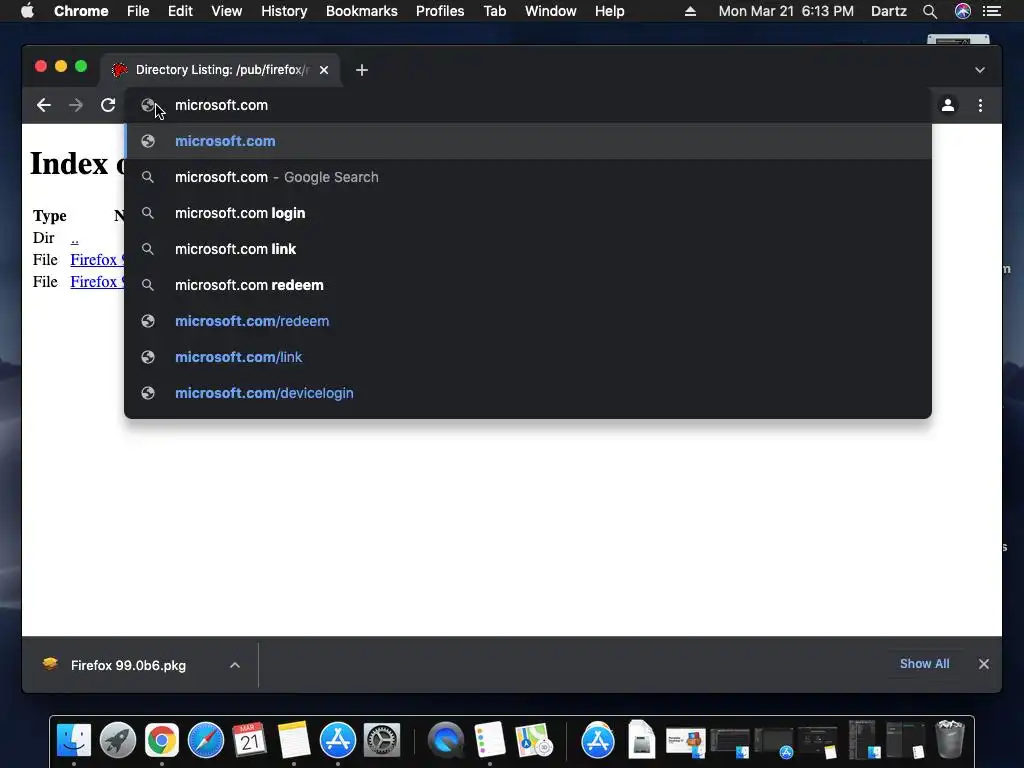
Task: Open Spotlight search in the menu bar
Action: pyautogui.click(x=930, y=11)
